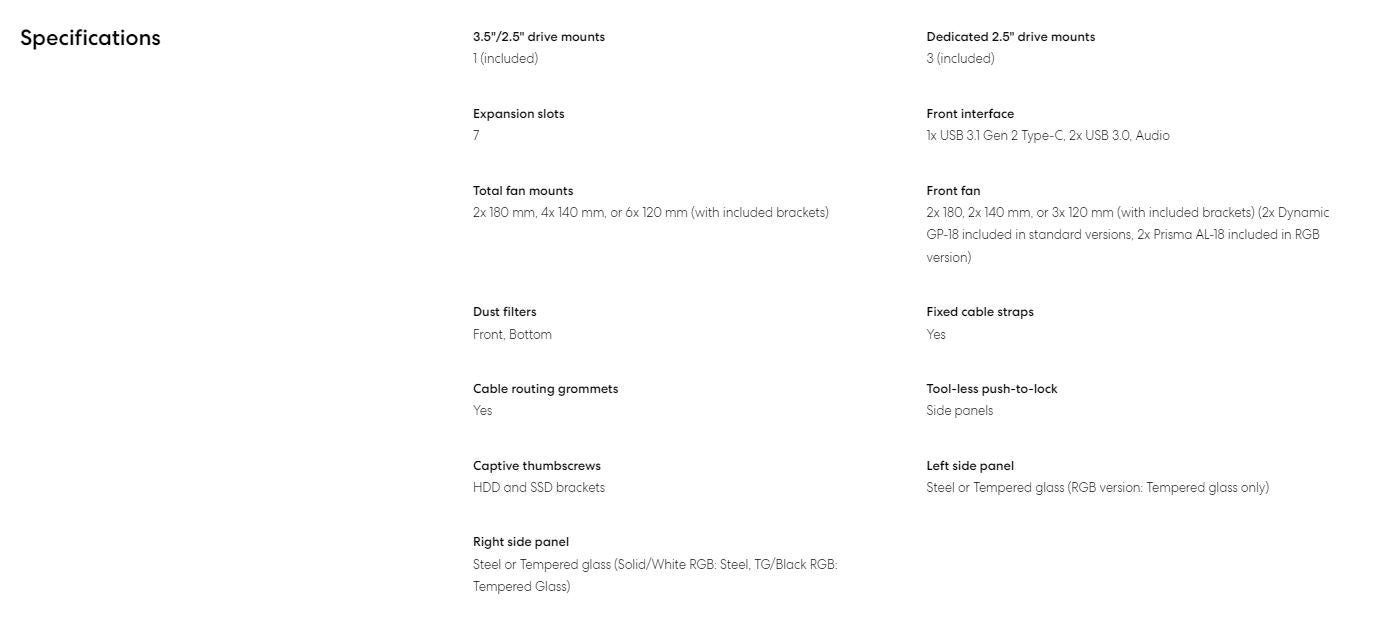Viewport: 1385px width, 619px height.
Task: Click the Front, Bottom value text
Action: click(x=512, y=335)
